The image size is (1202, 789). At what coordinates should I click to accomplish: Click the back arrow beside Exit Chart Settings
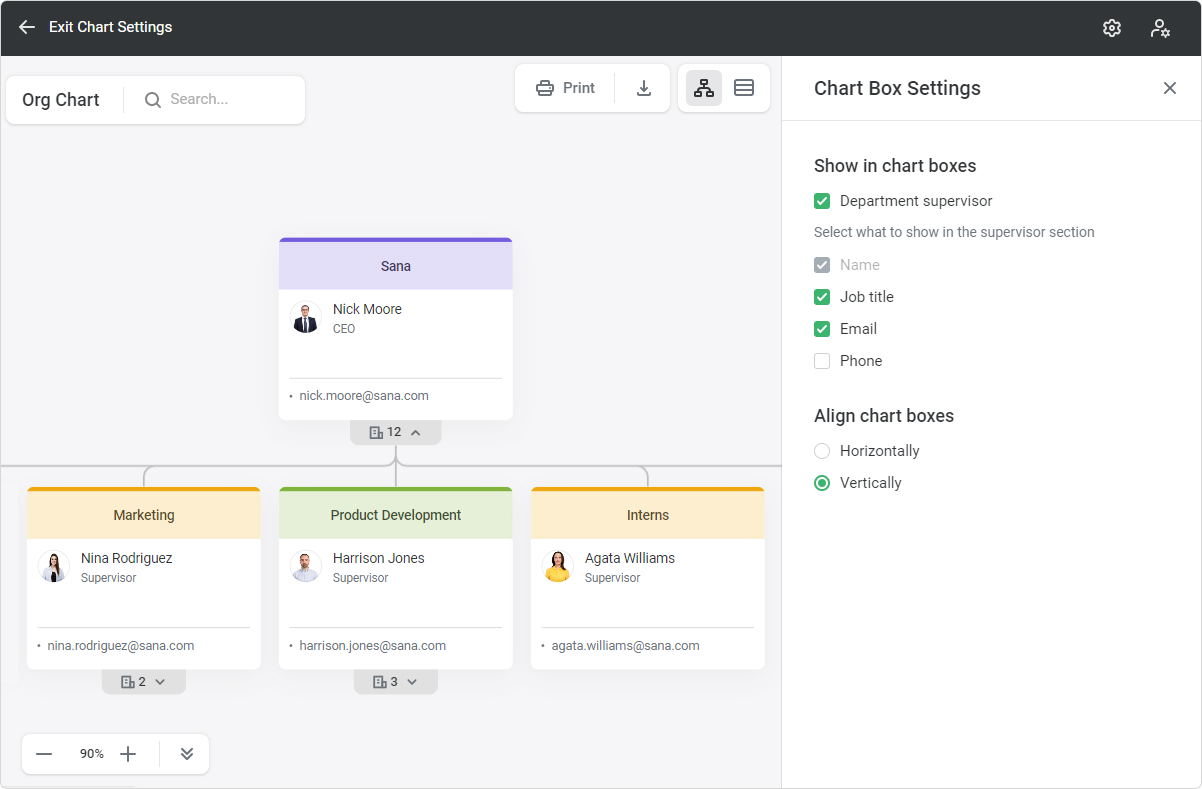click(x=25, y=27)
